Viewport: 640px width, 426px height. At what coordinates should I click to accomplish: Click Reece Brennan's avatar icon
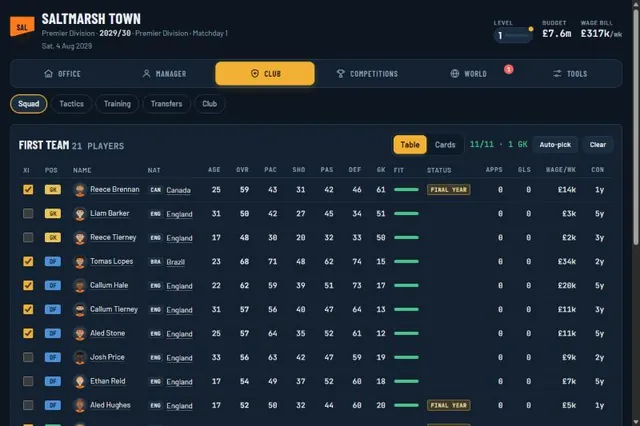click(80, 190)
